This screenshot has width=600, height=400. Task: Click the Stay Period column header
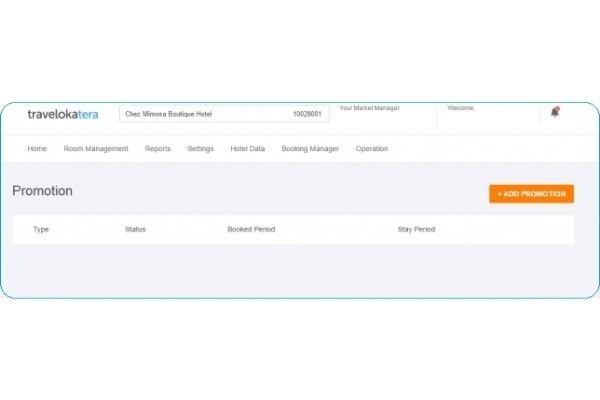pyautogui.click(x=416, y=230)
